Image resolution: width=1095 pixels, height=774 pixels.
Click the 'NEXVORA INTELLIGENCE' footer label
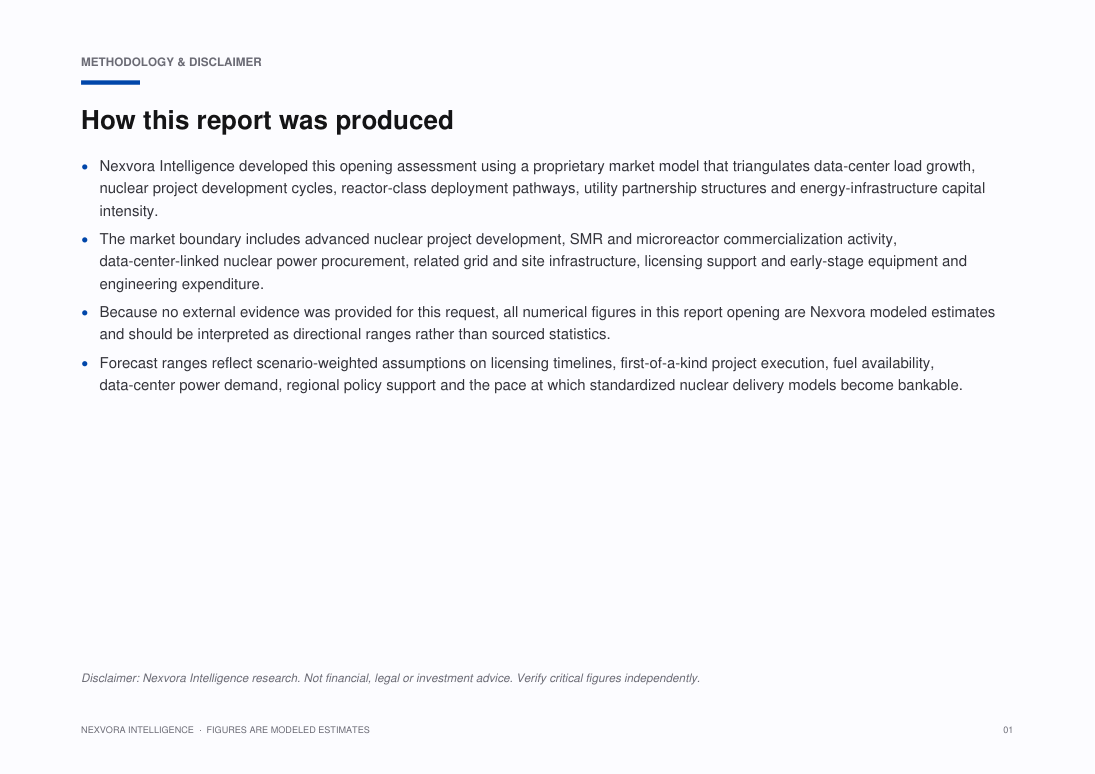click(137, 730)
